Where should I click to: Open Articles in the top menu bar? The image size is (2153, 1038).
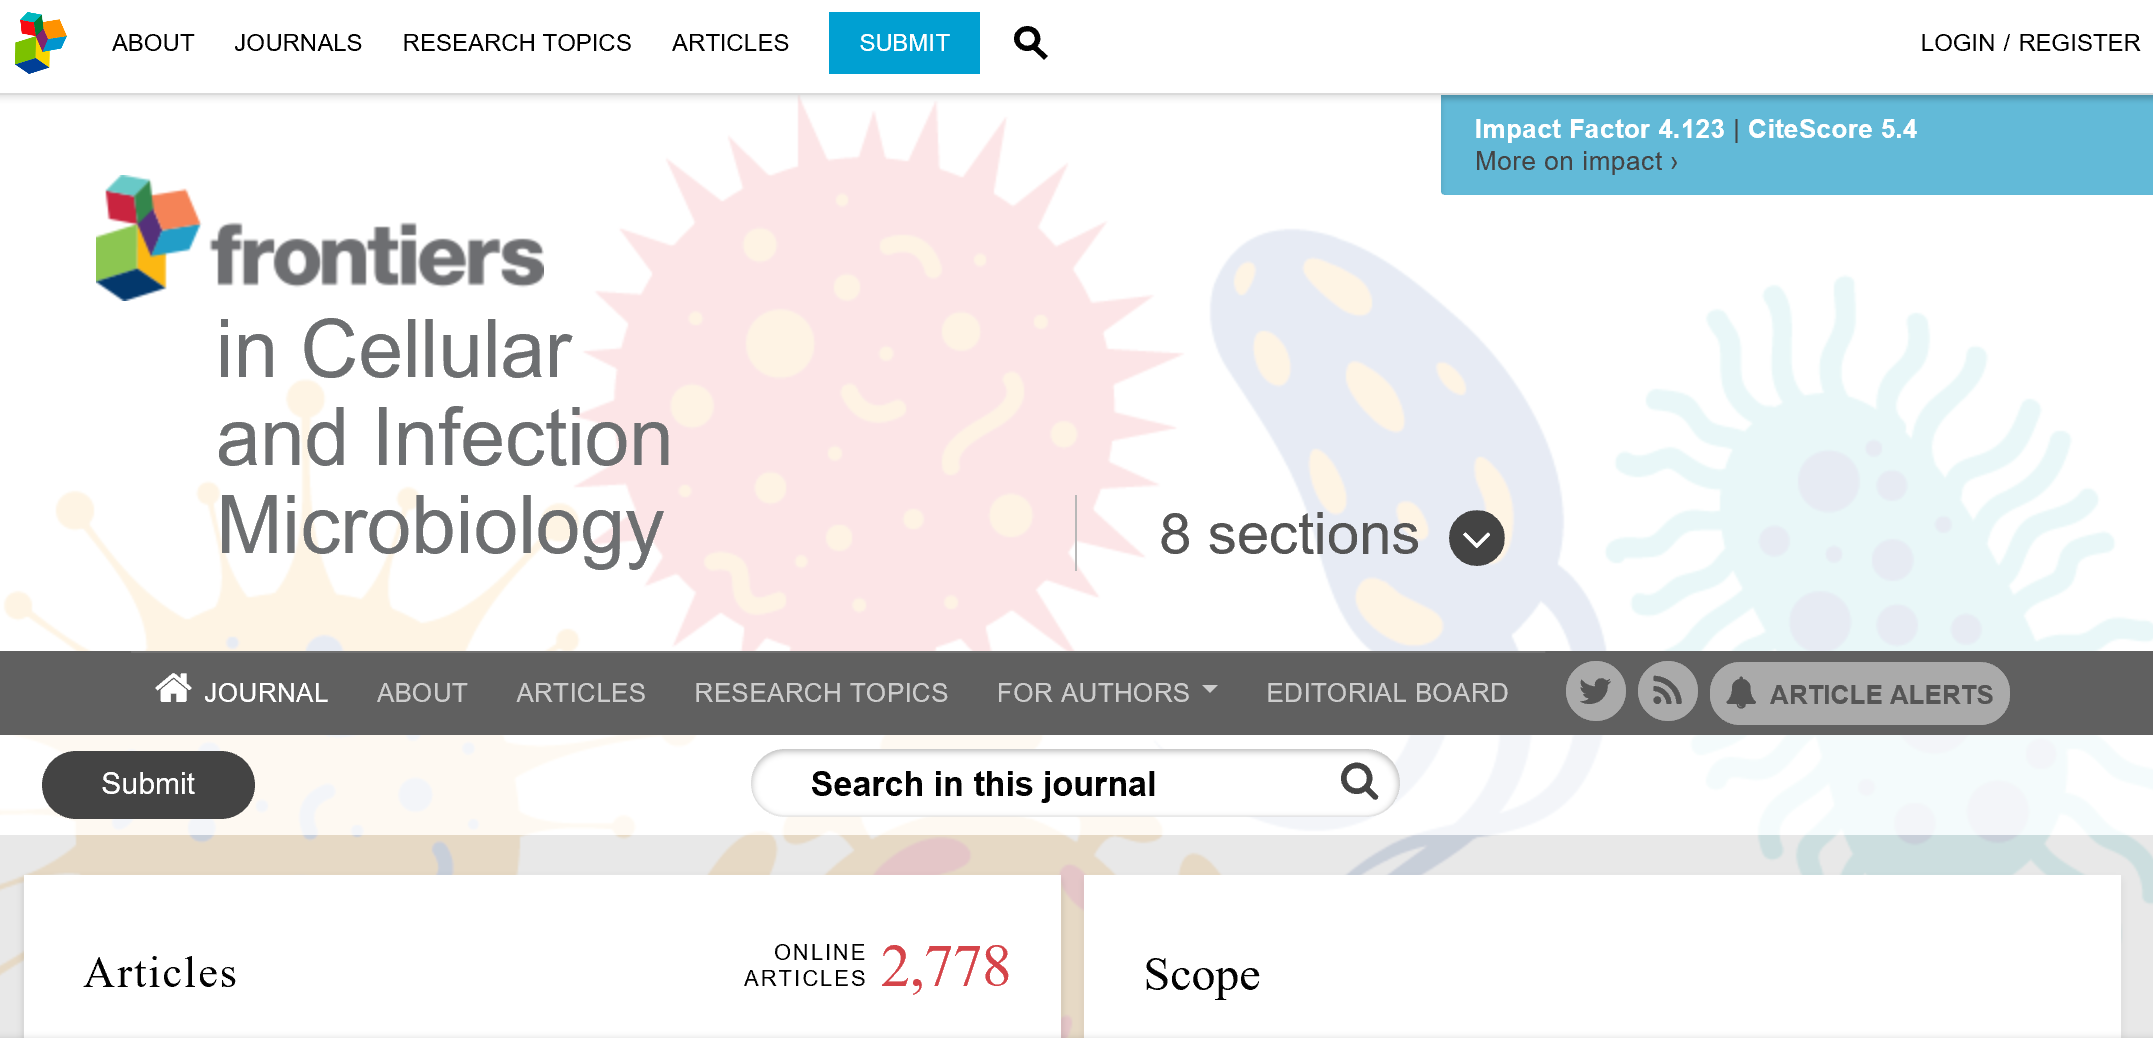click(730, 43)
